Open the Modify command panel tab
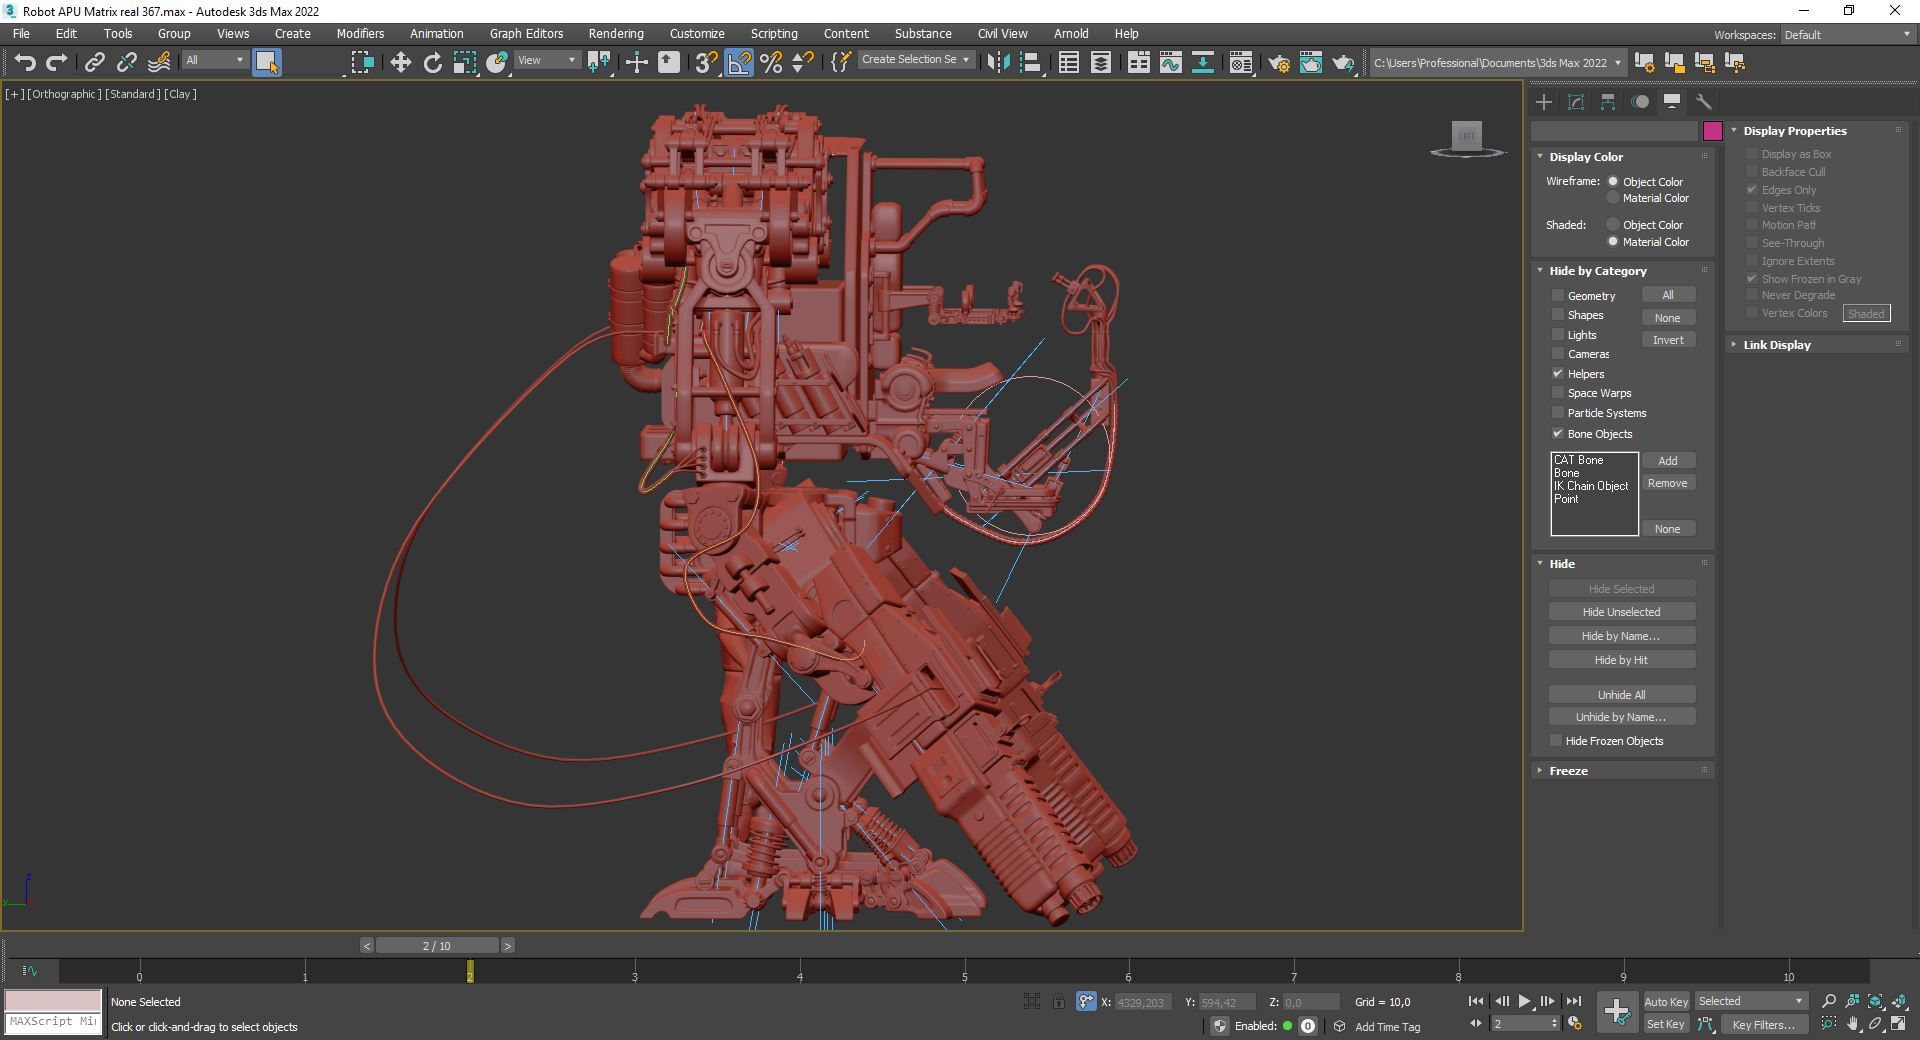 click(1576, 102)
